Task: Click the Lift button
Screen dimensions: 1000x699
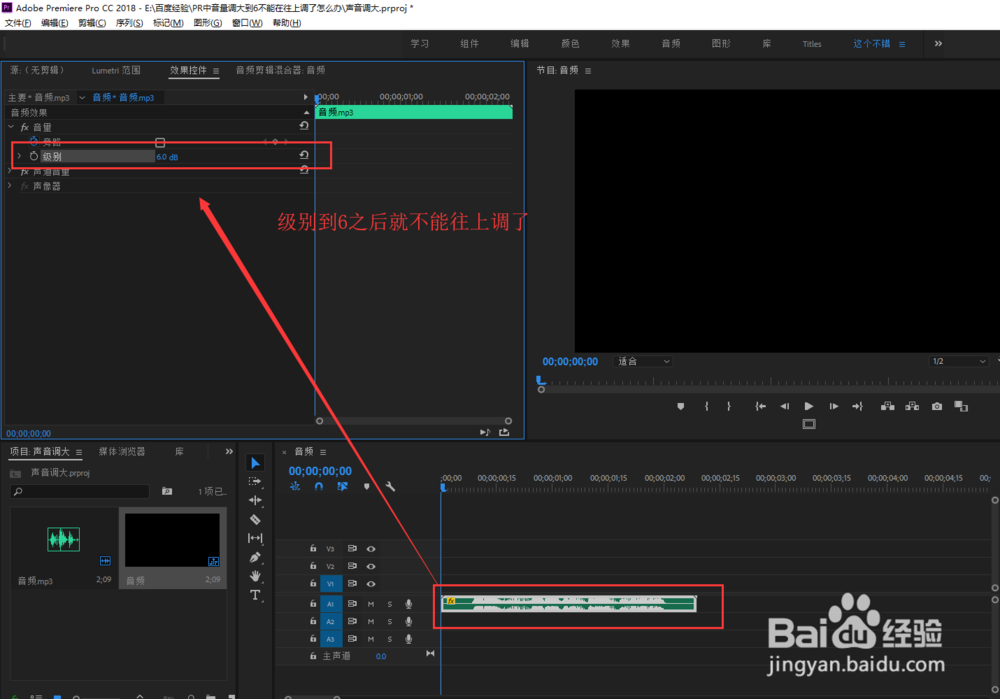Action: (x=887, y=406)
